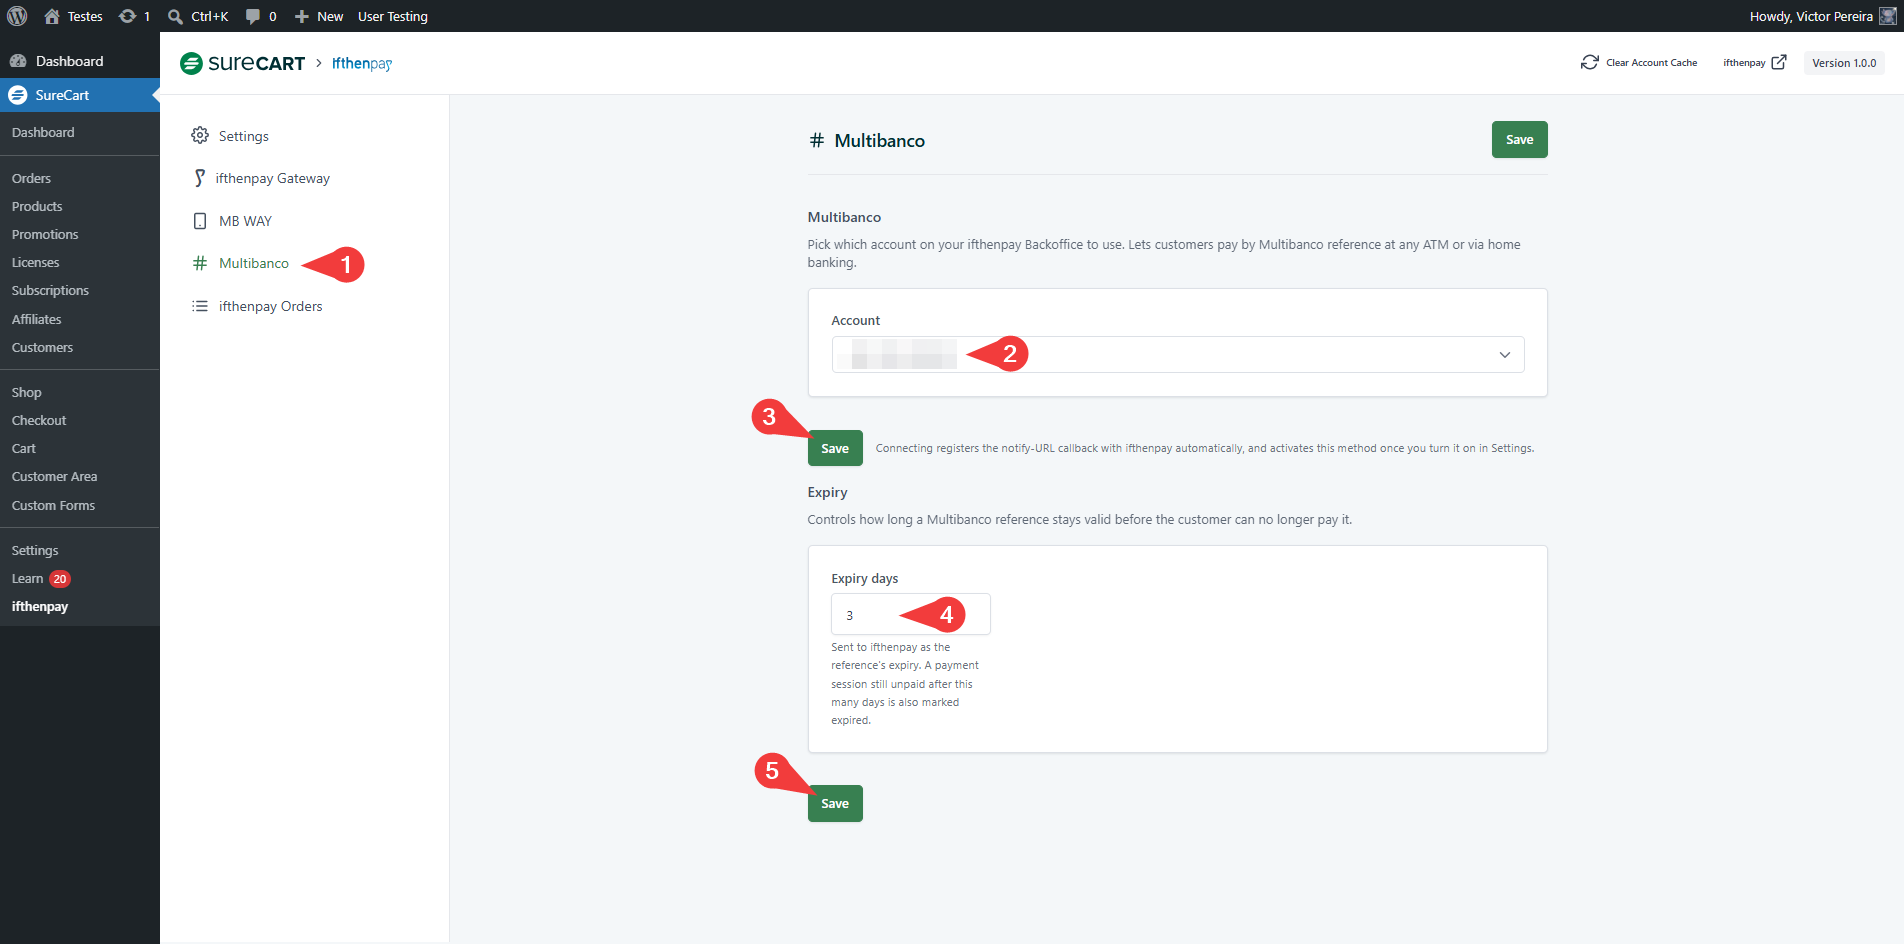This screenshot has height=944, width=1904.
Task: Click the Learn 20 notification badge
Action: click(60, 579)
